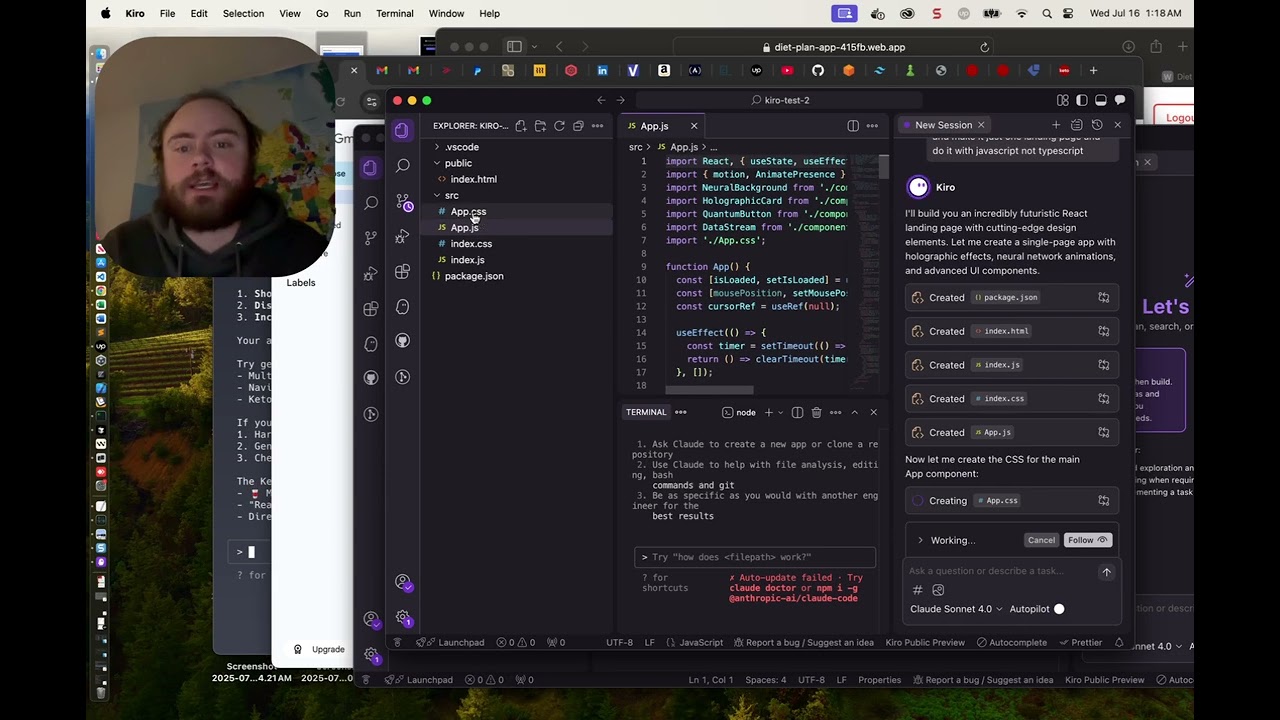Collapse all folders in Explorer
This screenshot has height=720, width=1280.
[578, 126]
